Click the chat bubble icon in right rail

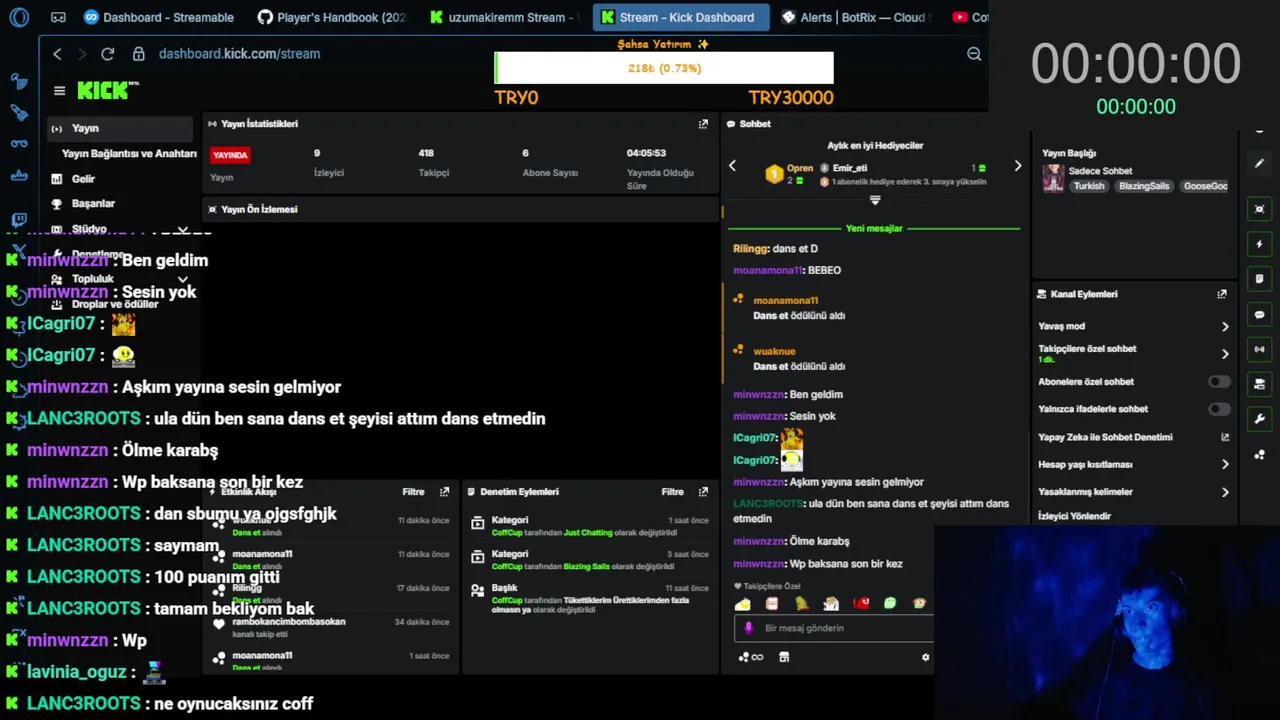pyautogui.click(x=1260, y=314)
